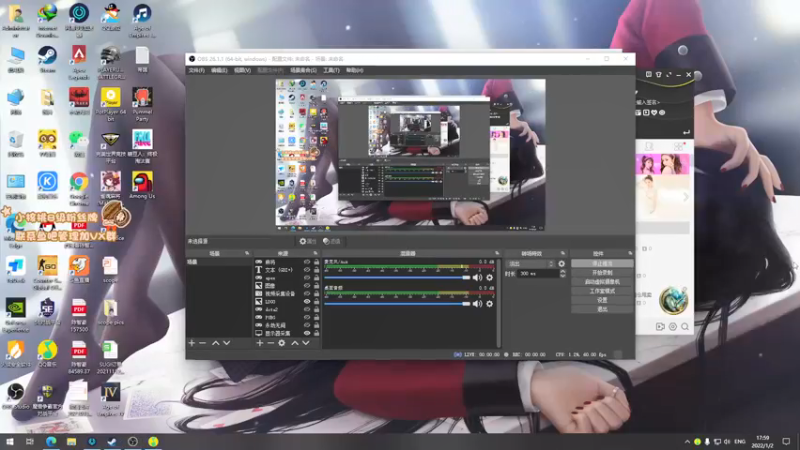
Task: Open the 编辑(E) menu
Action: point(219,70)
